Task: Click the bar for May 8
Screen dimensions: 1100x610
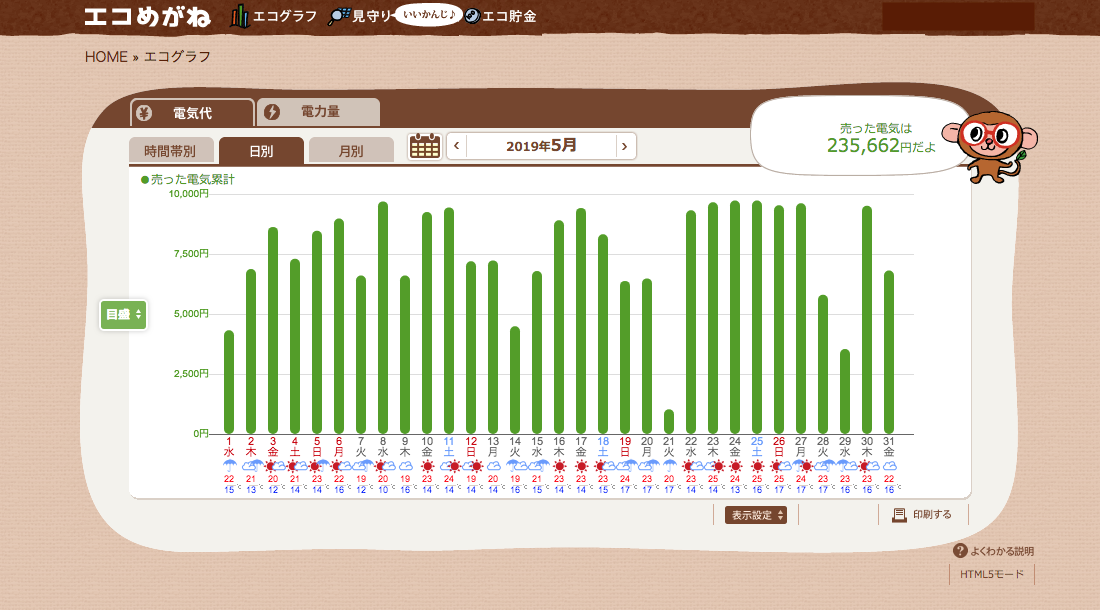Action: pos(383,318)
